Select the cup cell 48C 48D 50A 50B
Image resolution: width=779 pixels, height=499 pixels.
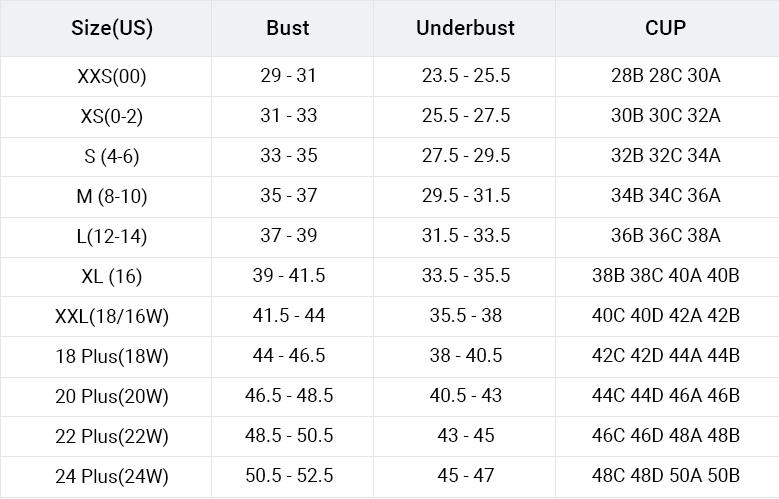pyautogui.click(x=665, y=476)
